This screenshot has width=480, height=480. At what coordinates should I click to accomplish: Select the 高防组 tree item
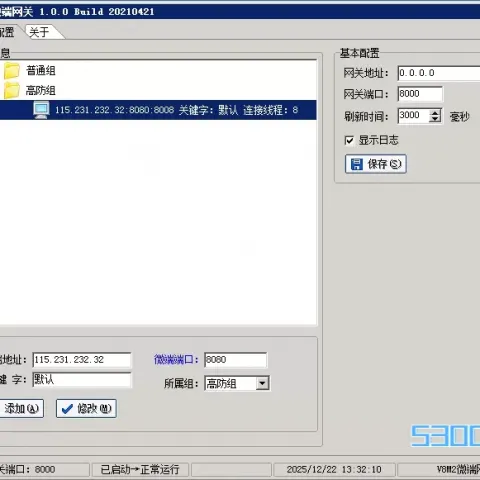(x=41, y=90)
